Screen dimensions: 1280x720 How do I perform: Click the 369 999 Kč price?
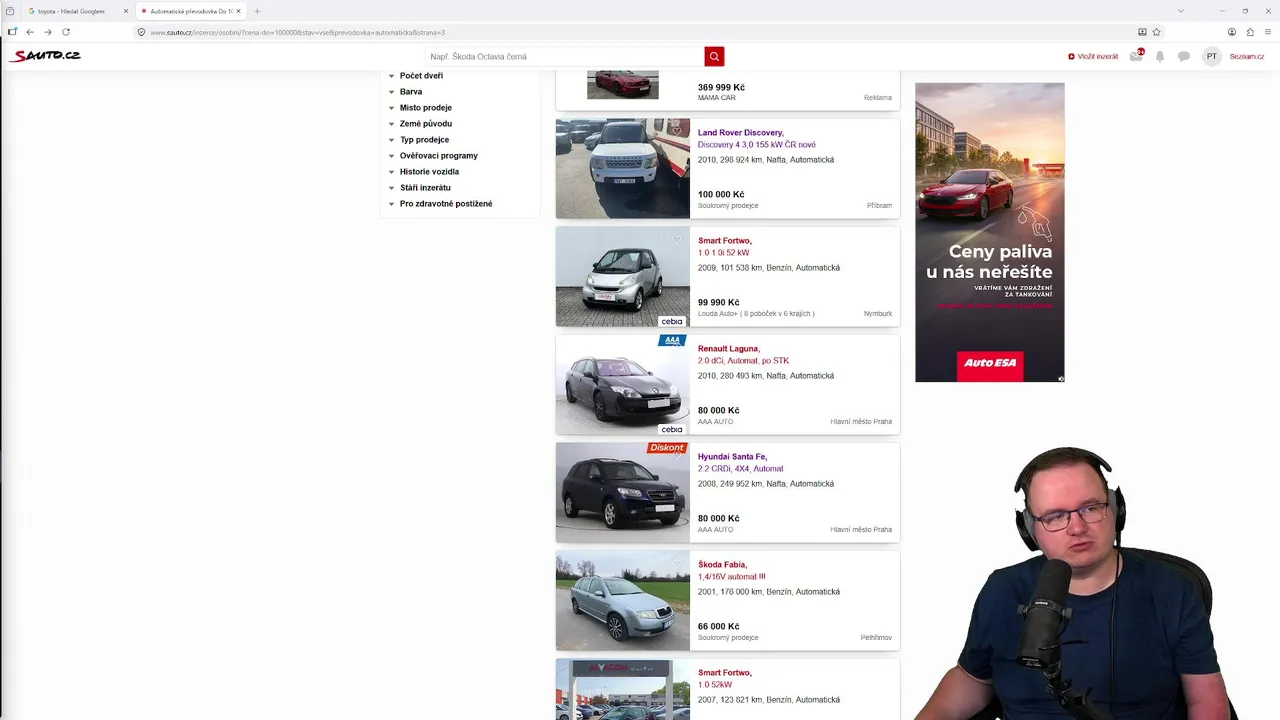pyautogui.click(x=721, y=87)
